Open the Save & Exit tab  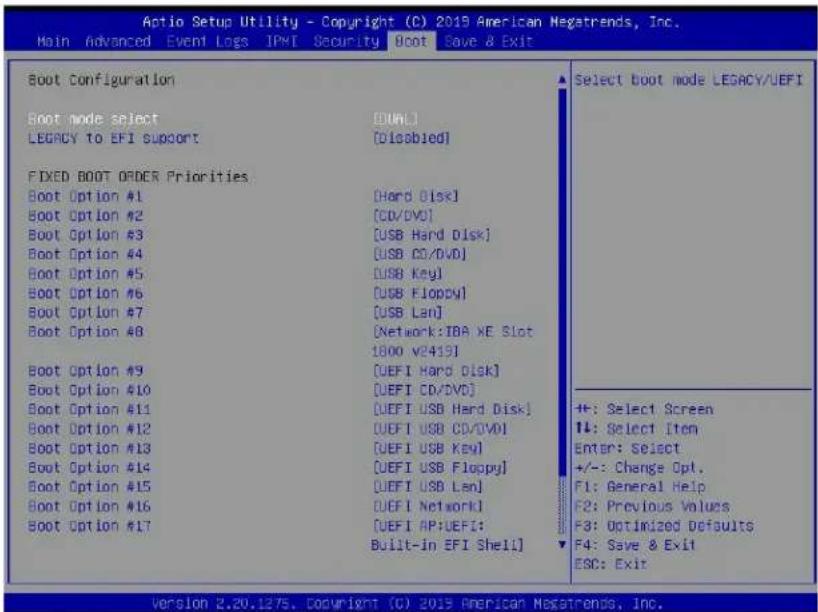(488, 41)
